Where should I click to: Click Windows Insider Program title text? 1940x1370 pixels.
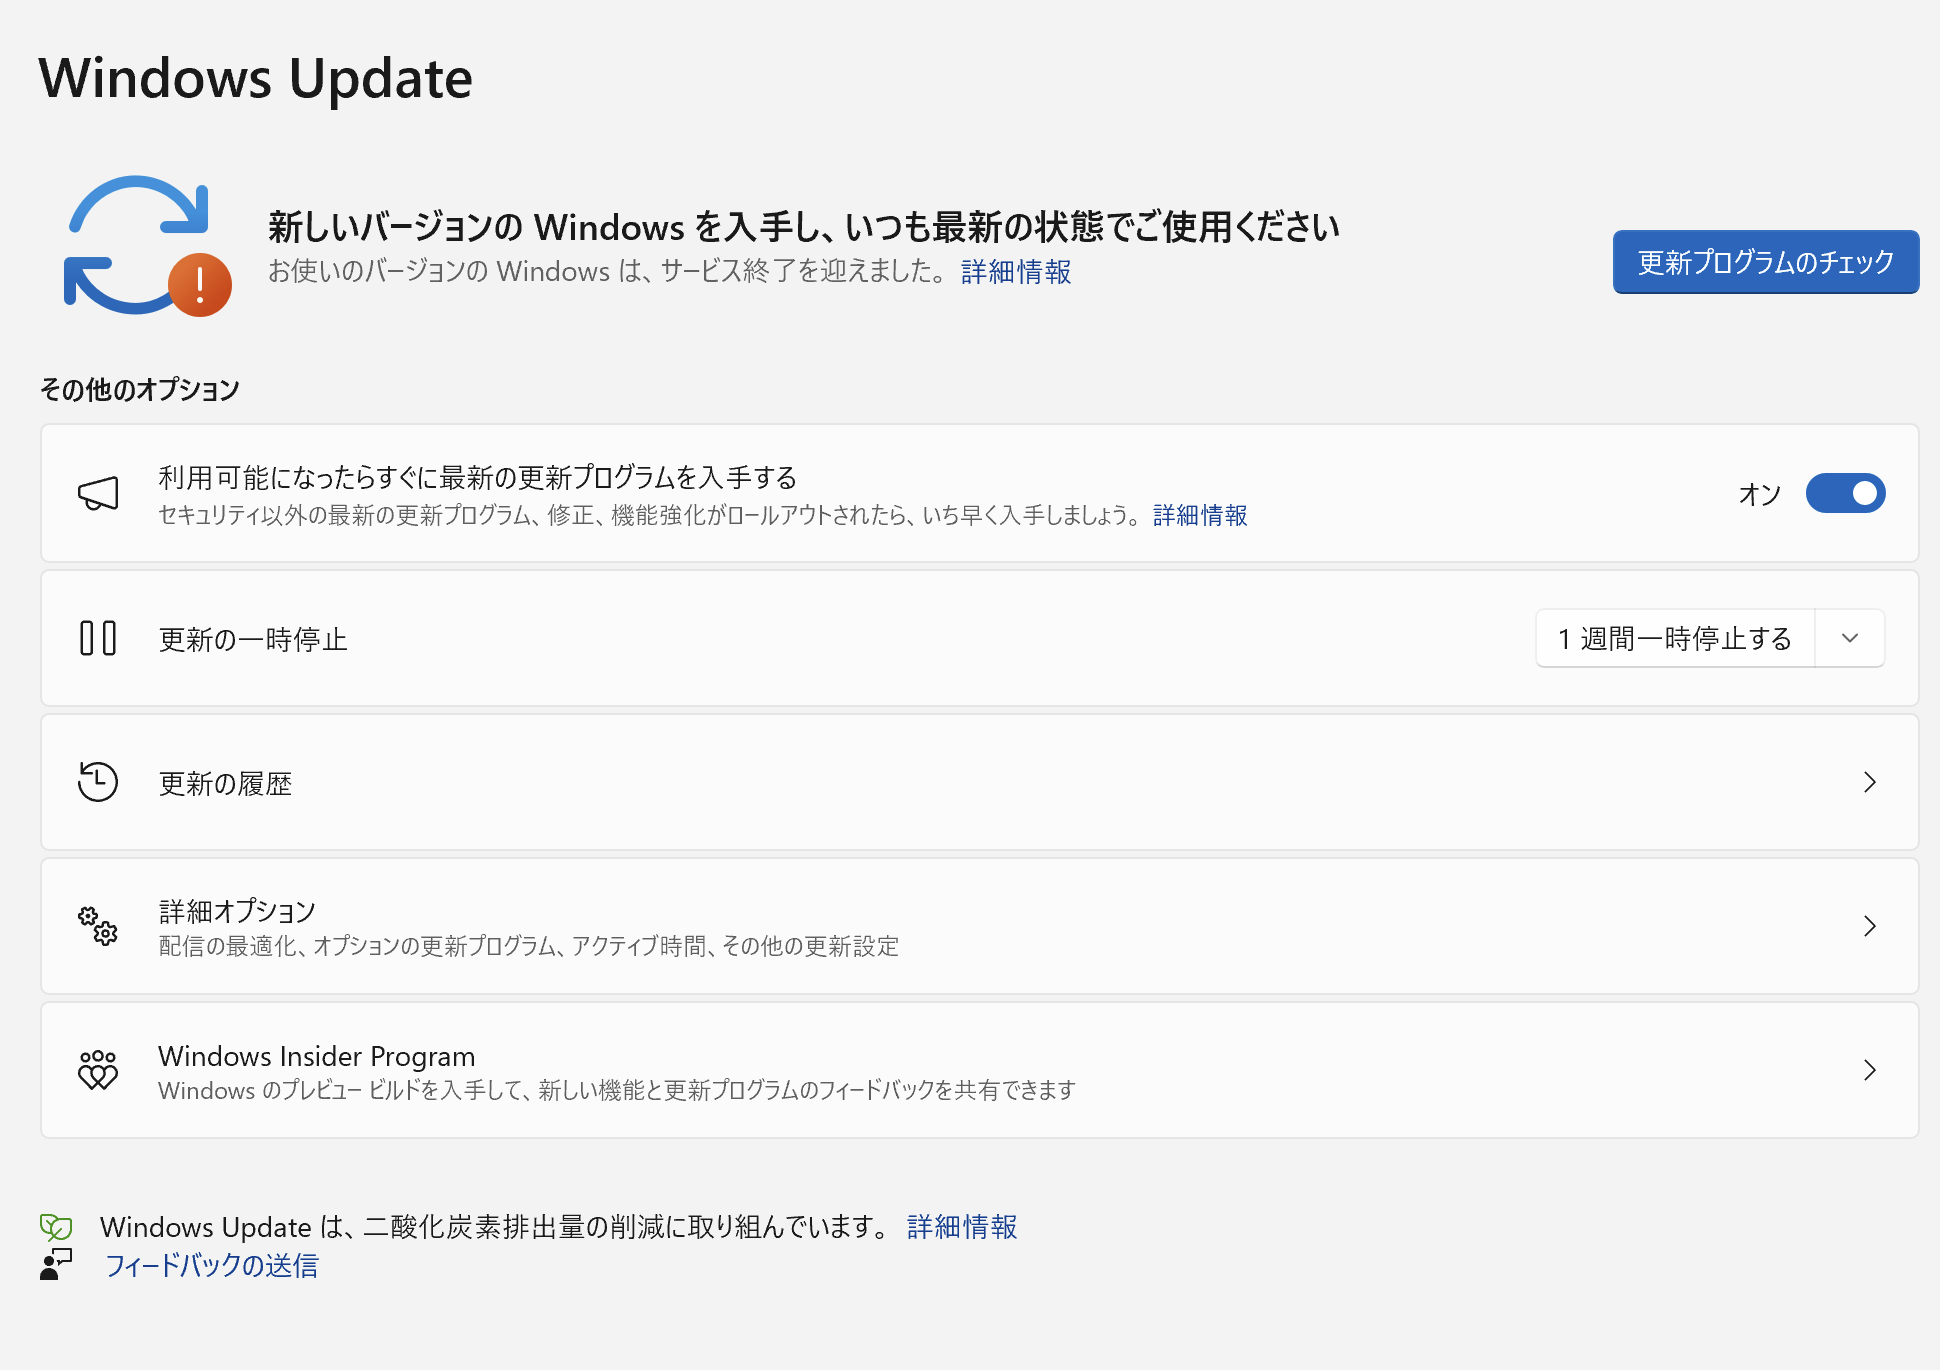coord(317,1056)
